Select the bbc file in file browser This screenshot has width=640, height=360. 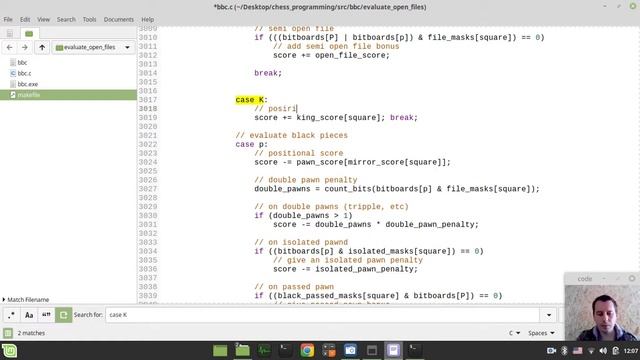point(22,62)
